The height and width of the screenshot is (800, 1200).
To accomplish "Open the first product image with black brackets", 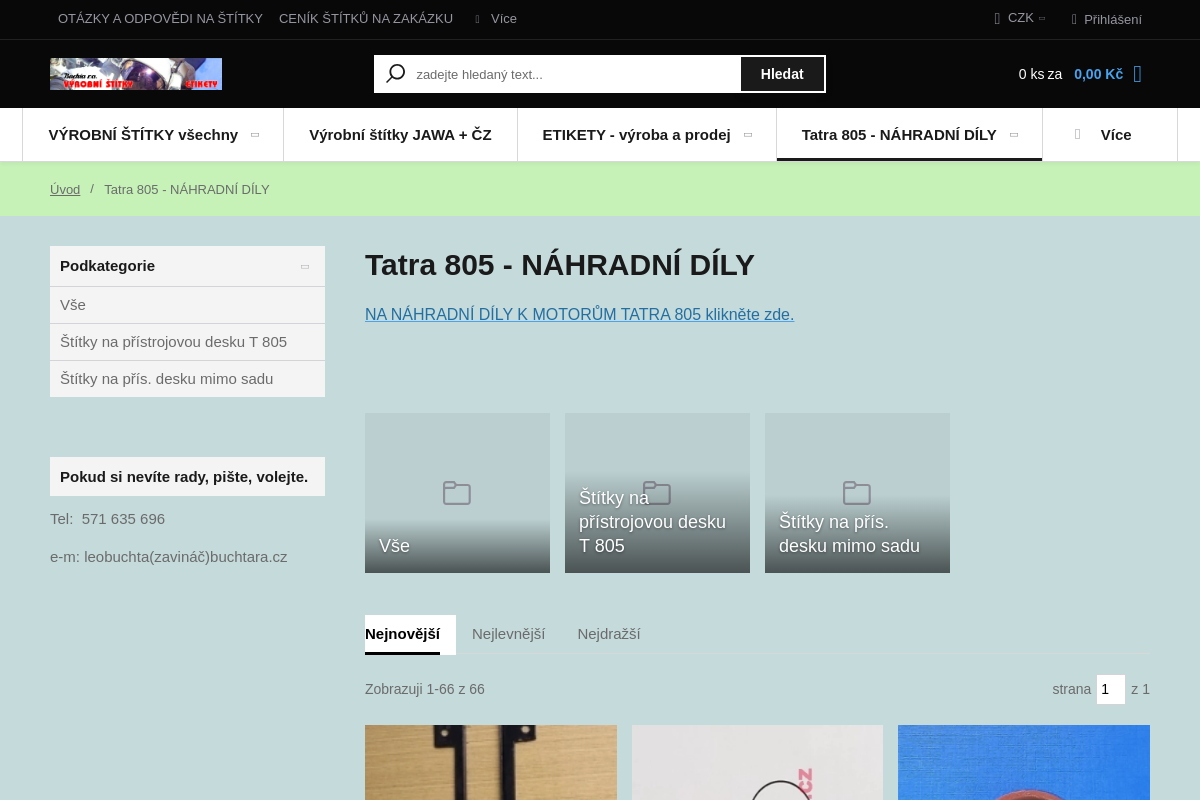I will tap(491, 762).
